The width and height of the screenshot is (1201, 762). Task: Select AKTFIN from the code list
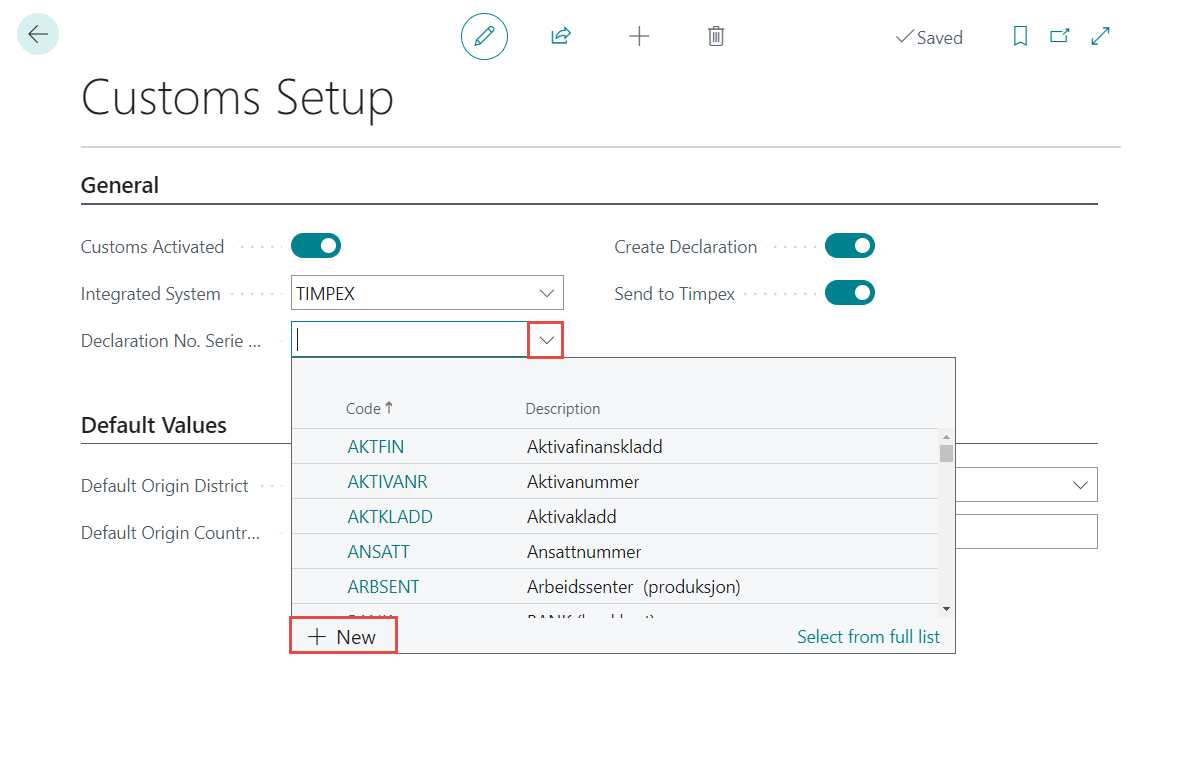coord(376,447)
